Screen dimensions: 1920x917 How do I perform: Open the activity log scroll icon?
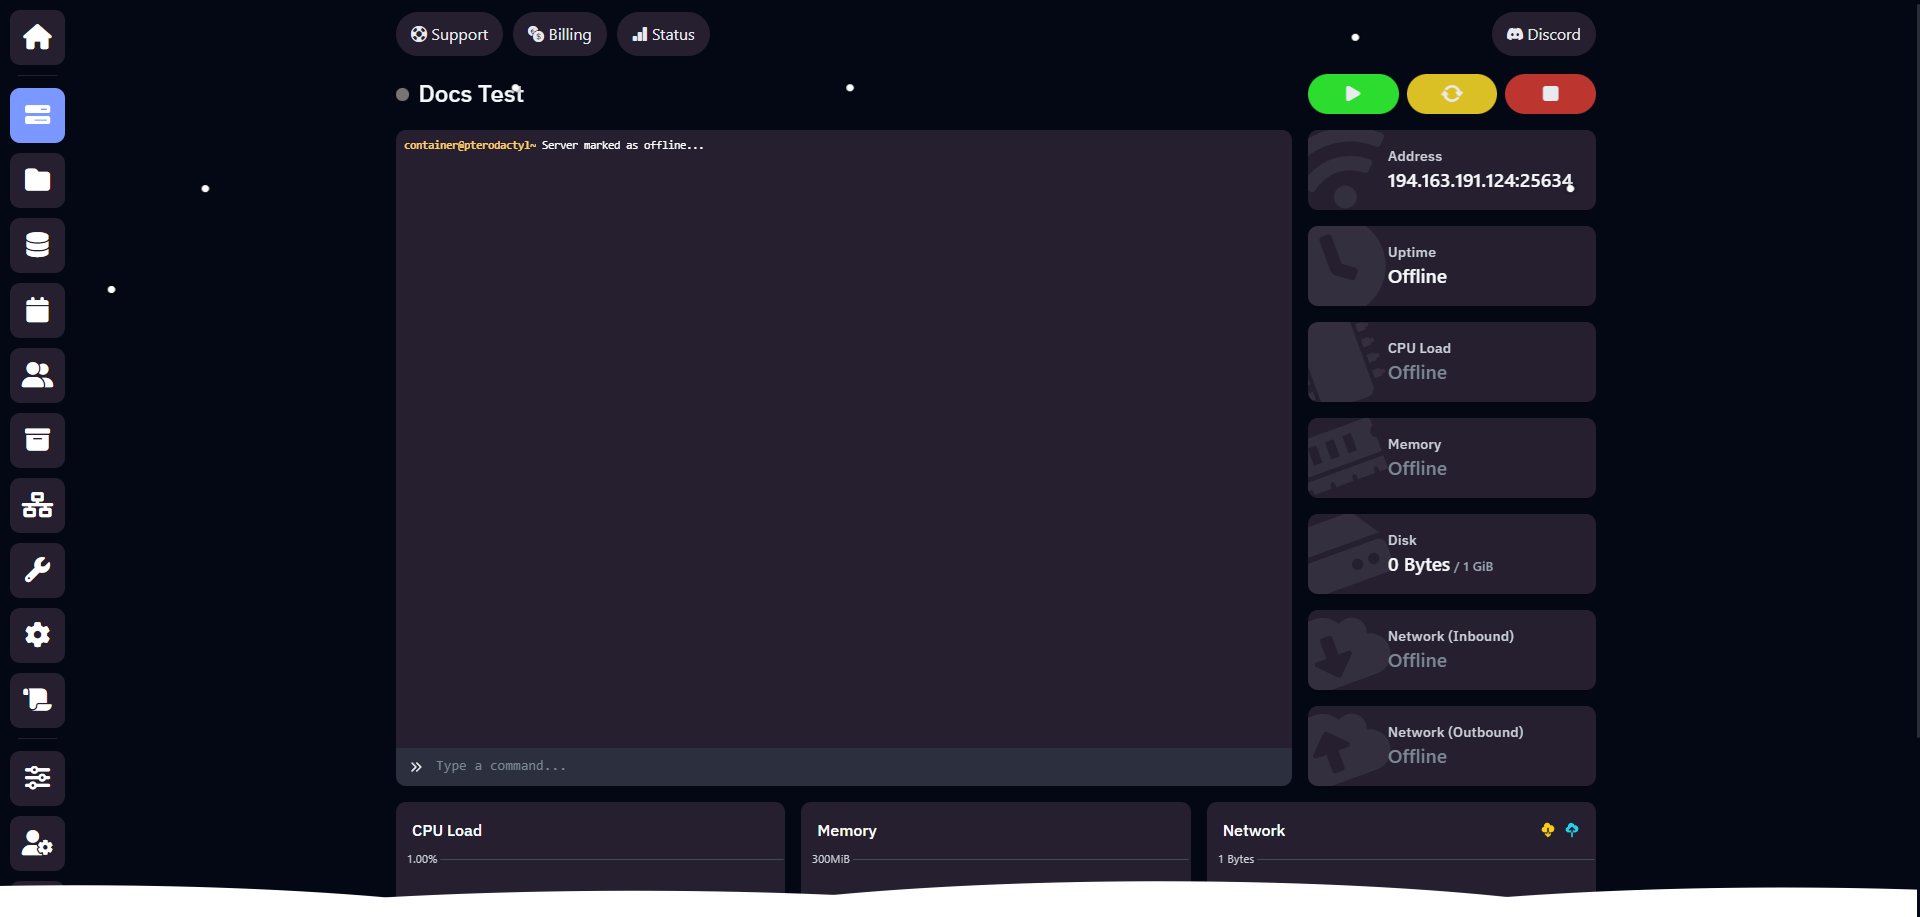(x=37, y=700)
